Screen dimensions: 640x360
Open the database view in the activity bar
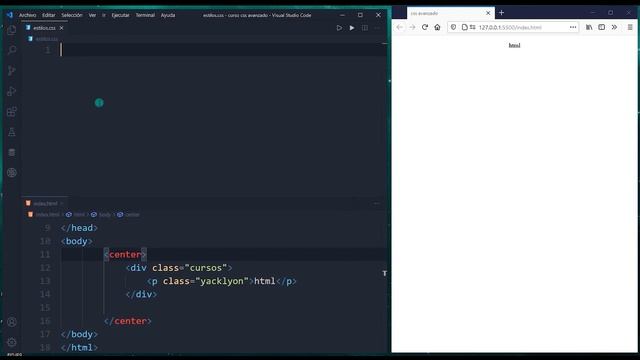[12, 152]
